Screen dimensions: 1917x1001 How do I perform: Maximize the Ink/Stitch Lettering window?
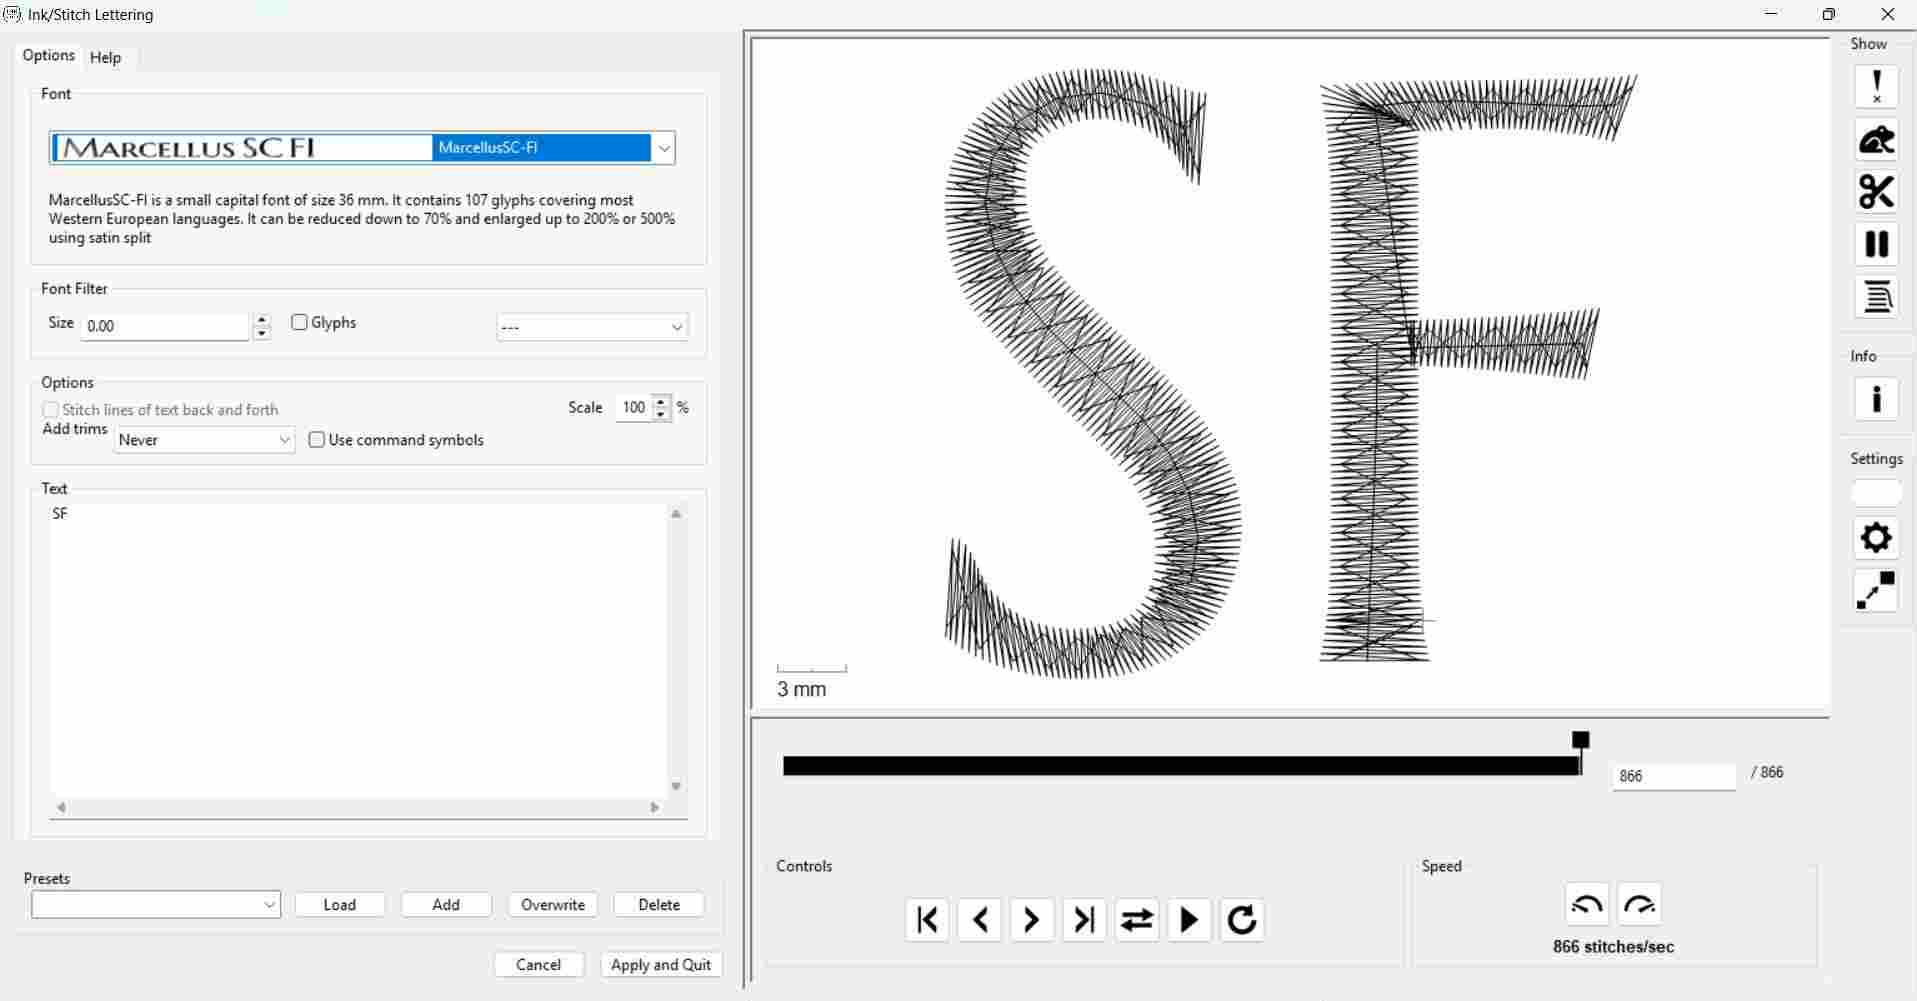1829,14
